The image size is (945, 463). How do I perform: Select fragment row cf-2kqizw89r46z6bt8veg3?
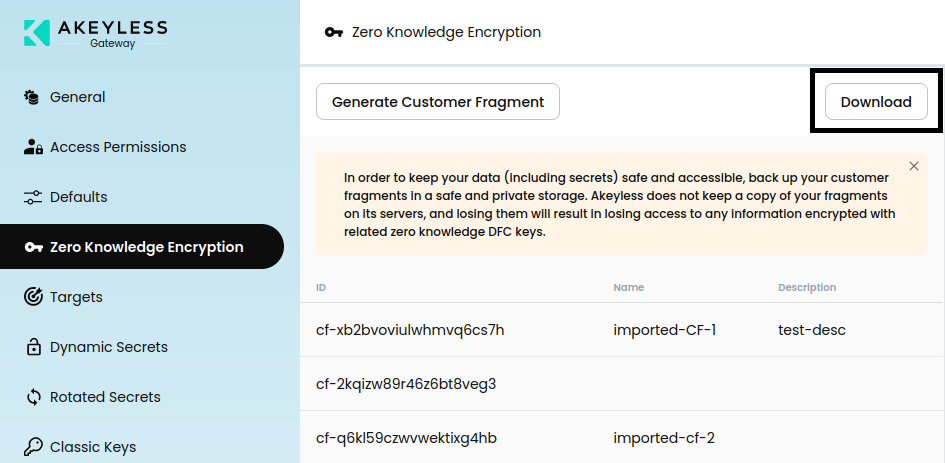pyautogui.click(x=406, y=384)
